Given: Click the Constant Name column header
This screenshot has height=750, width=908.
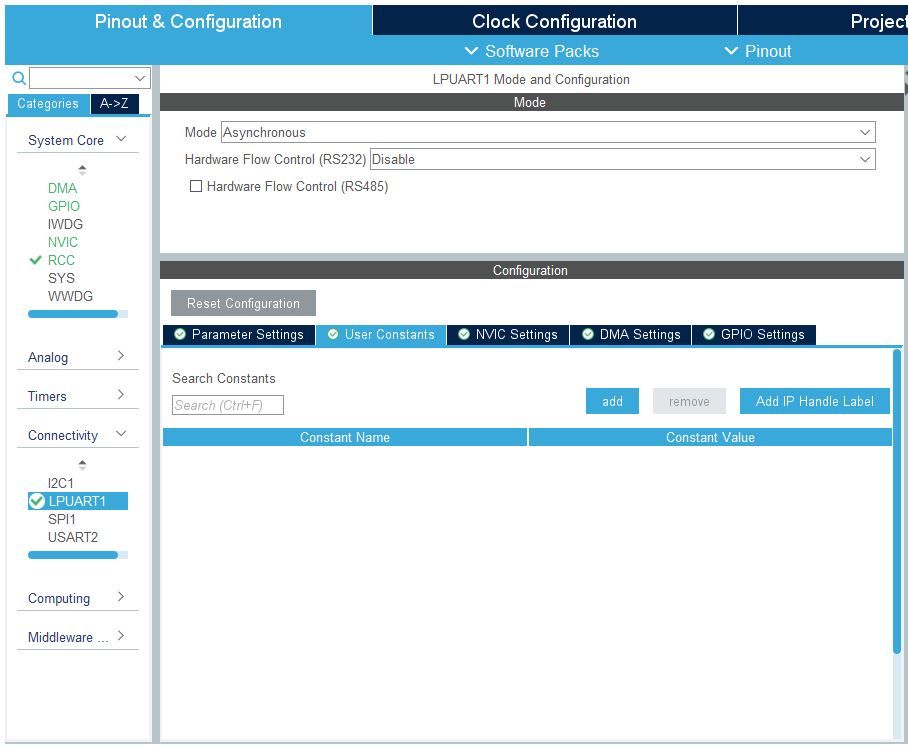Looking at the screenshot, I should click(x=345, y=437).
